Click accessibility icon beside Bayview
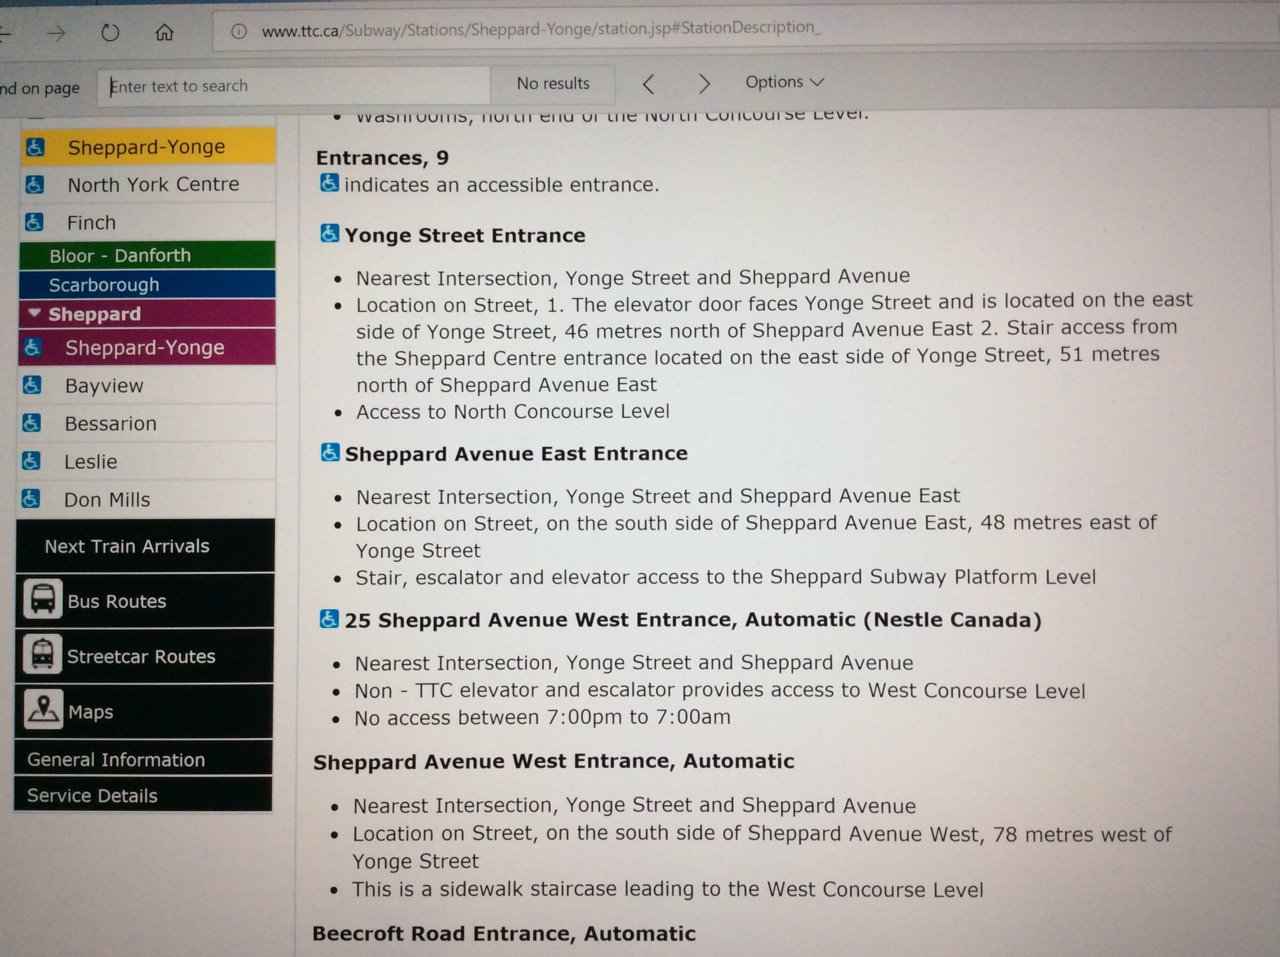 coord(32,385)
